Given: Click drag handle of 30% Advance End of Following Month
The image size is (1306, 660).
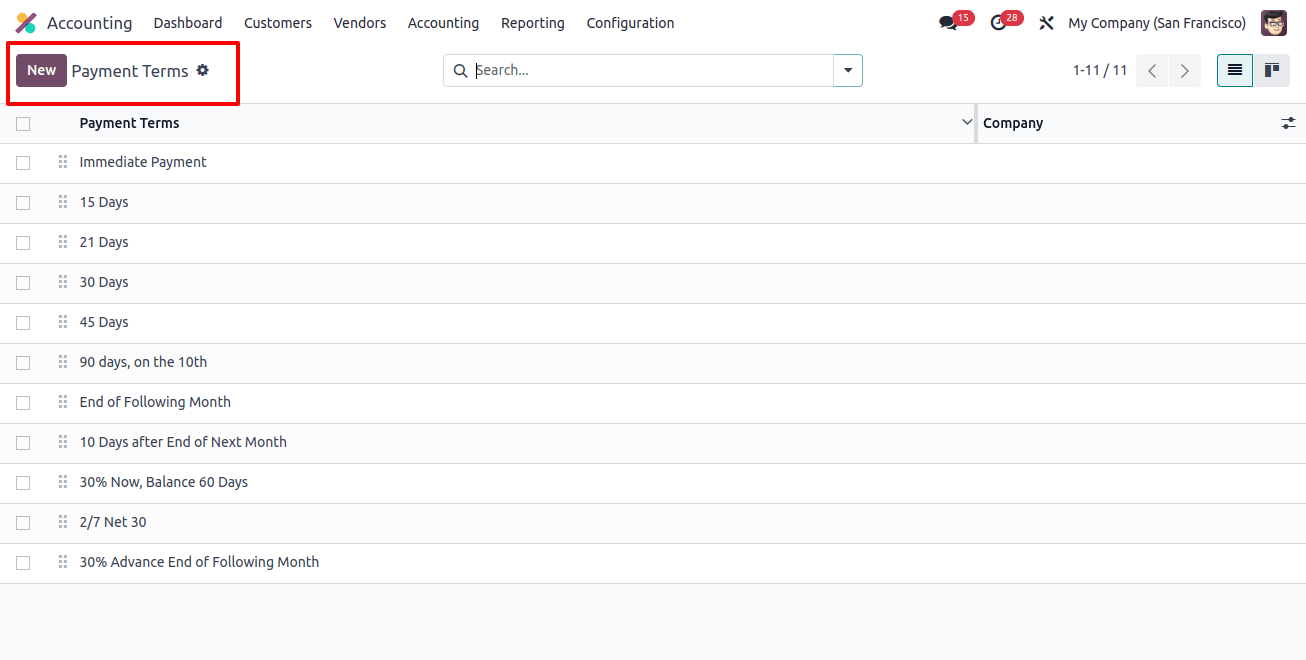Looking at the screenshot, I should click(63, 562).
